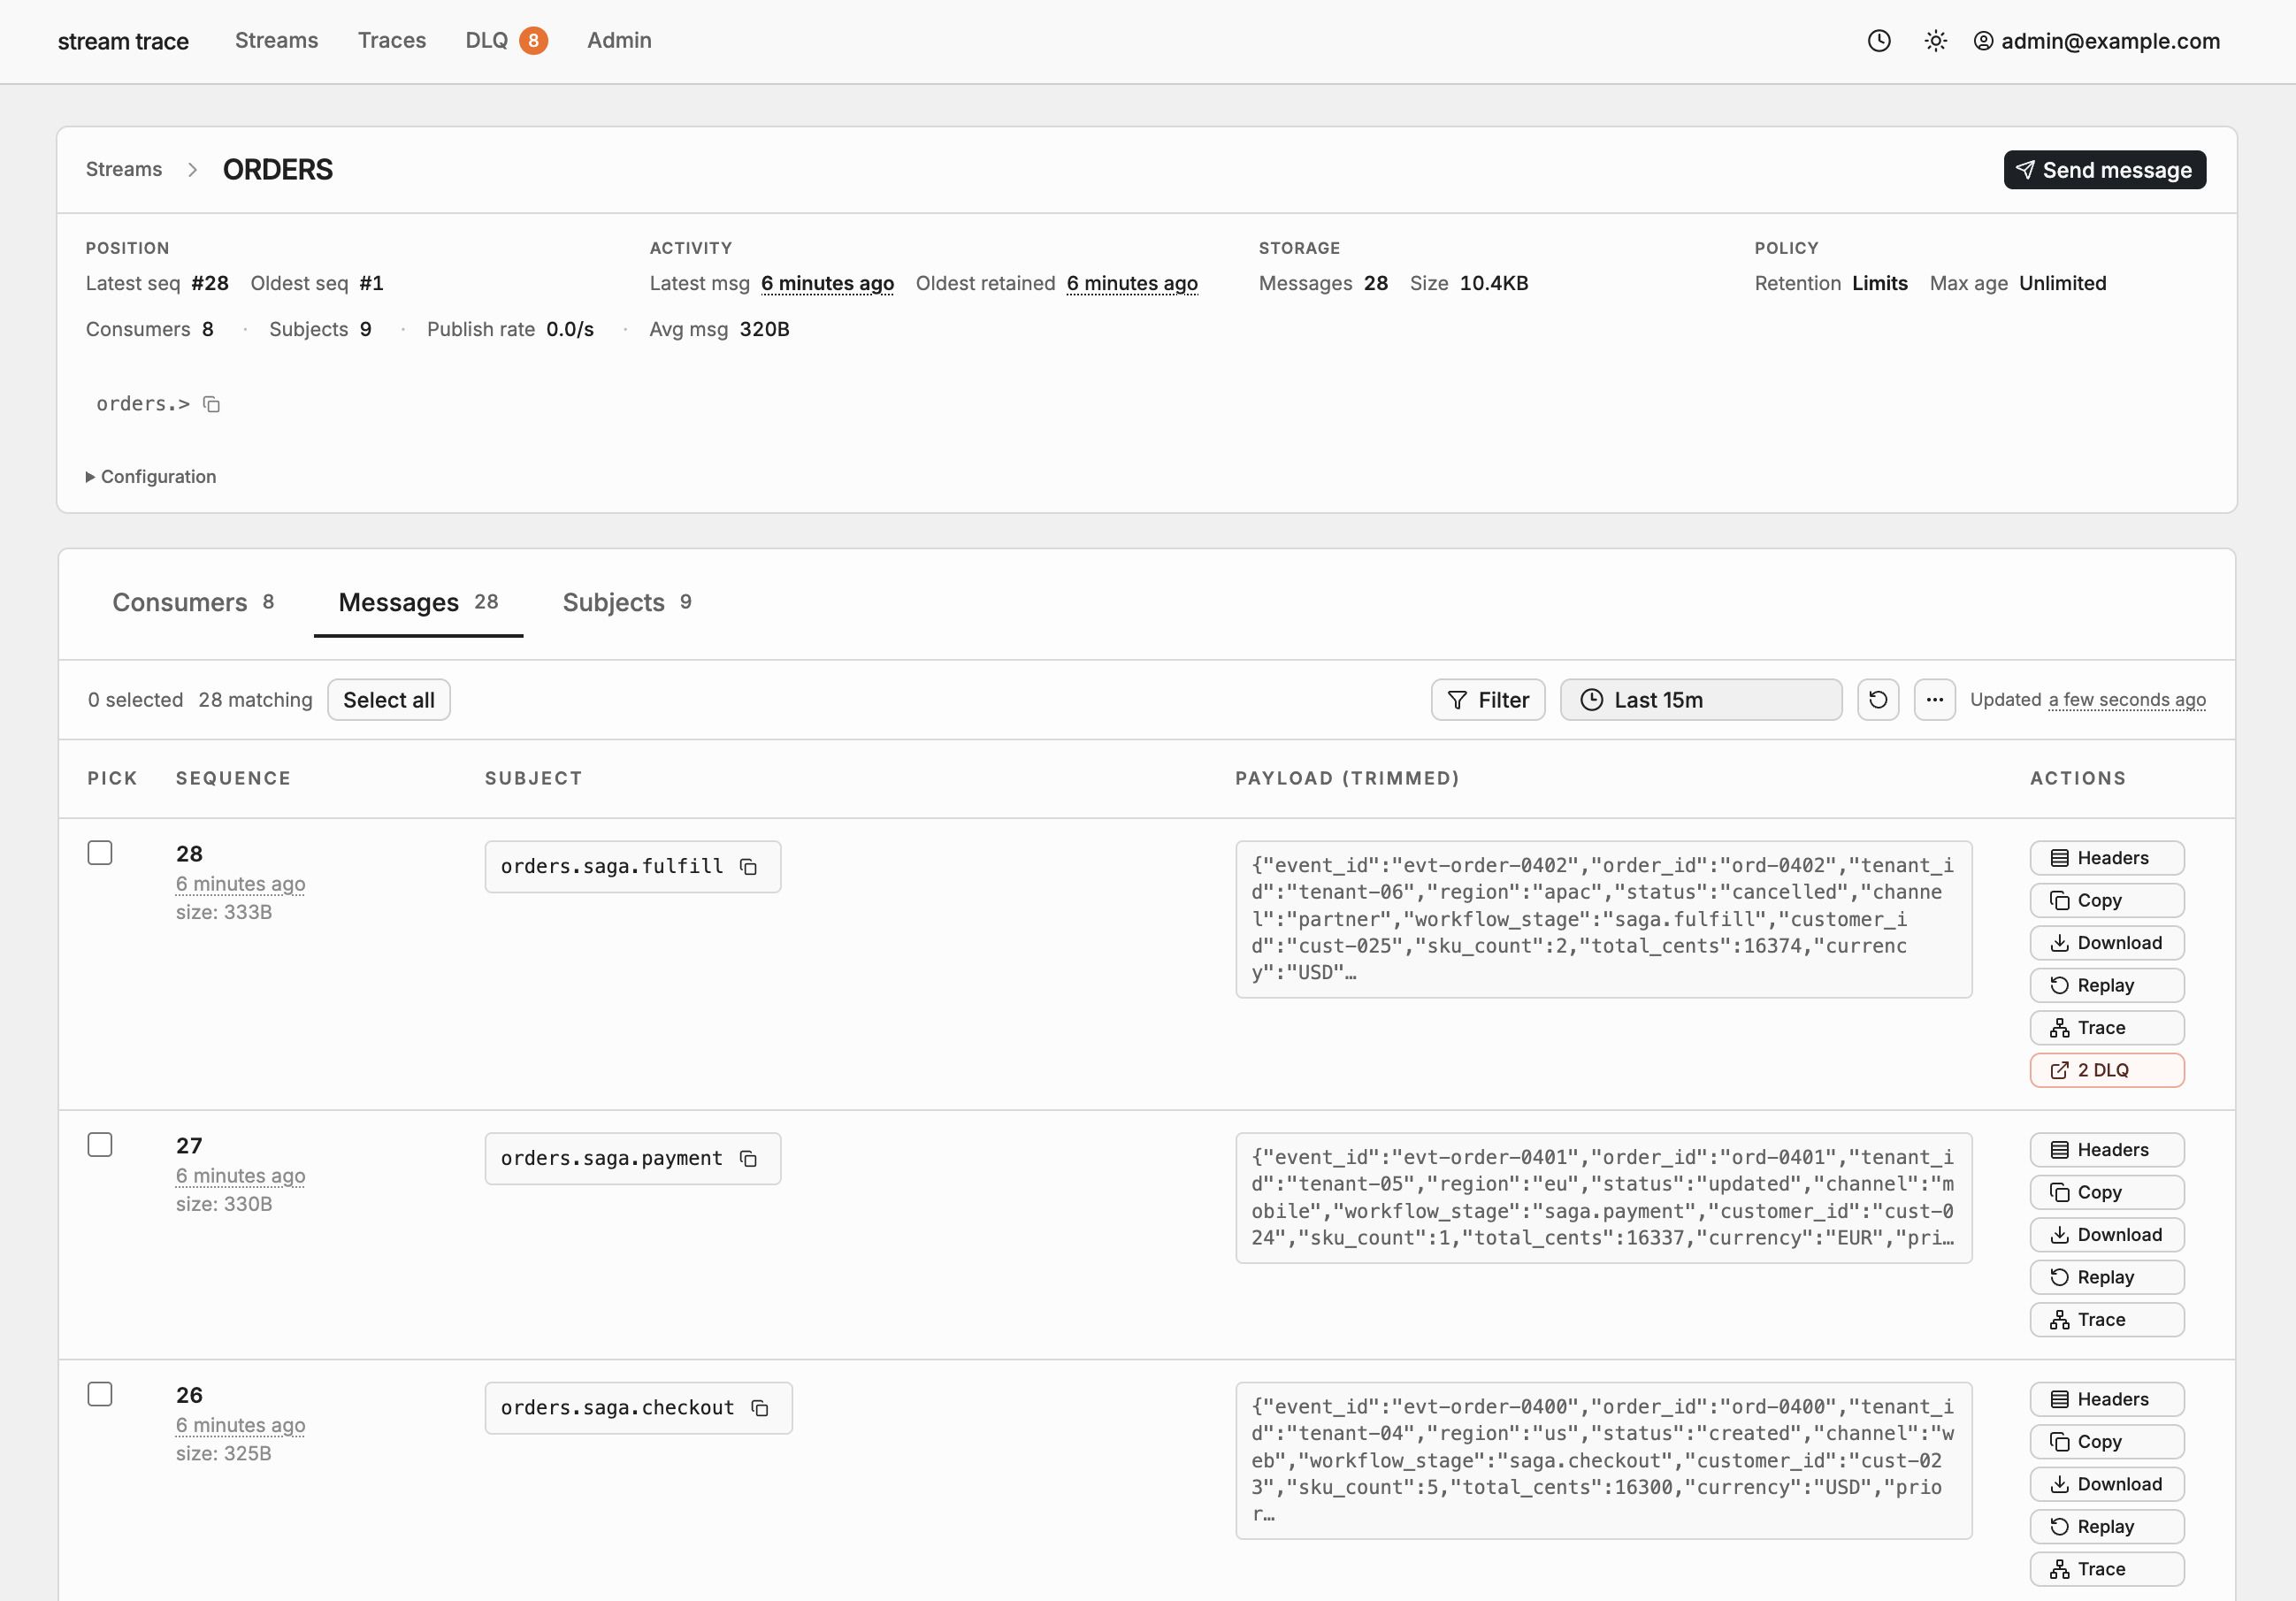Open the Last 15m time range selector
The width and height of the screenshot is (2296, 1601).
coord(1700,700)
